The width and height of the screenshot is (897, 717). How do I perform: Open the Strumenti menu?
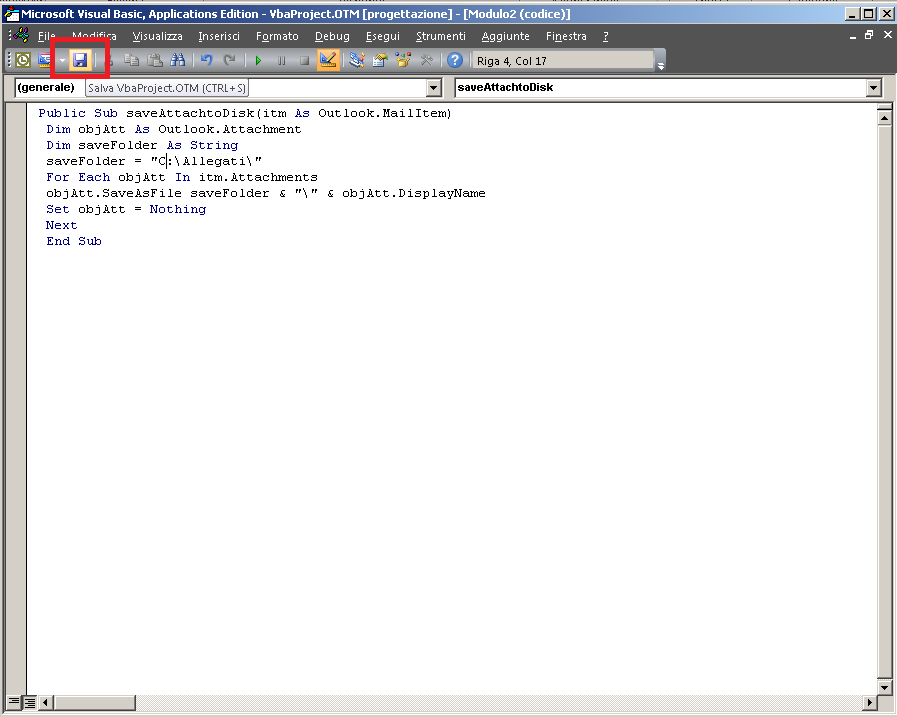pyautogui.click(x=440, y=37)
